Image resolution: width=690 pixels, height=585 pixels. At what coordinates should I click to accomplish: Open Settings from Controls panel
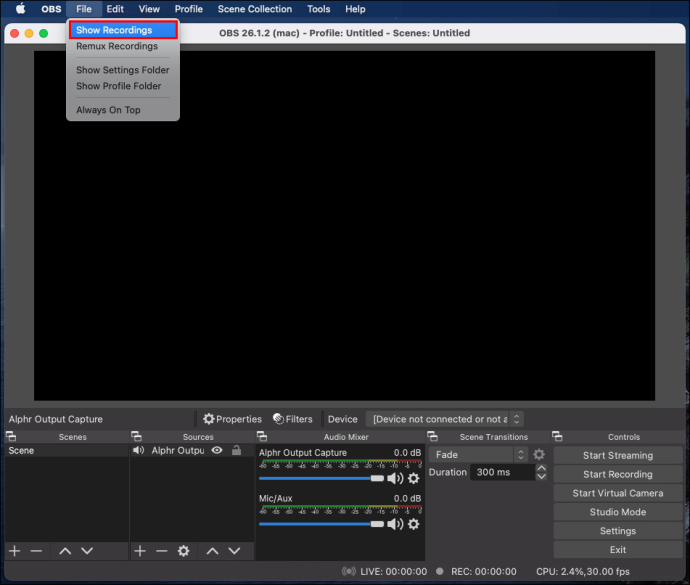pyautogui.click(x=618, y=531)
